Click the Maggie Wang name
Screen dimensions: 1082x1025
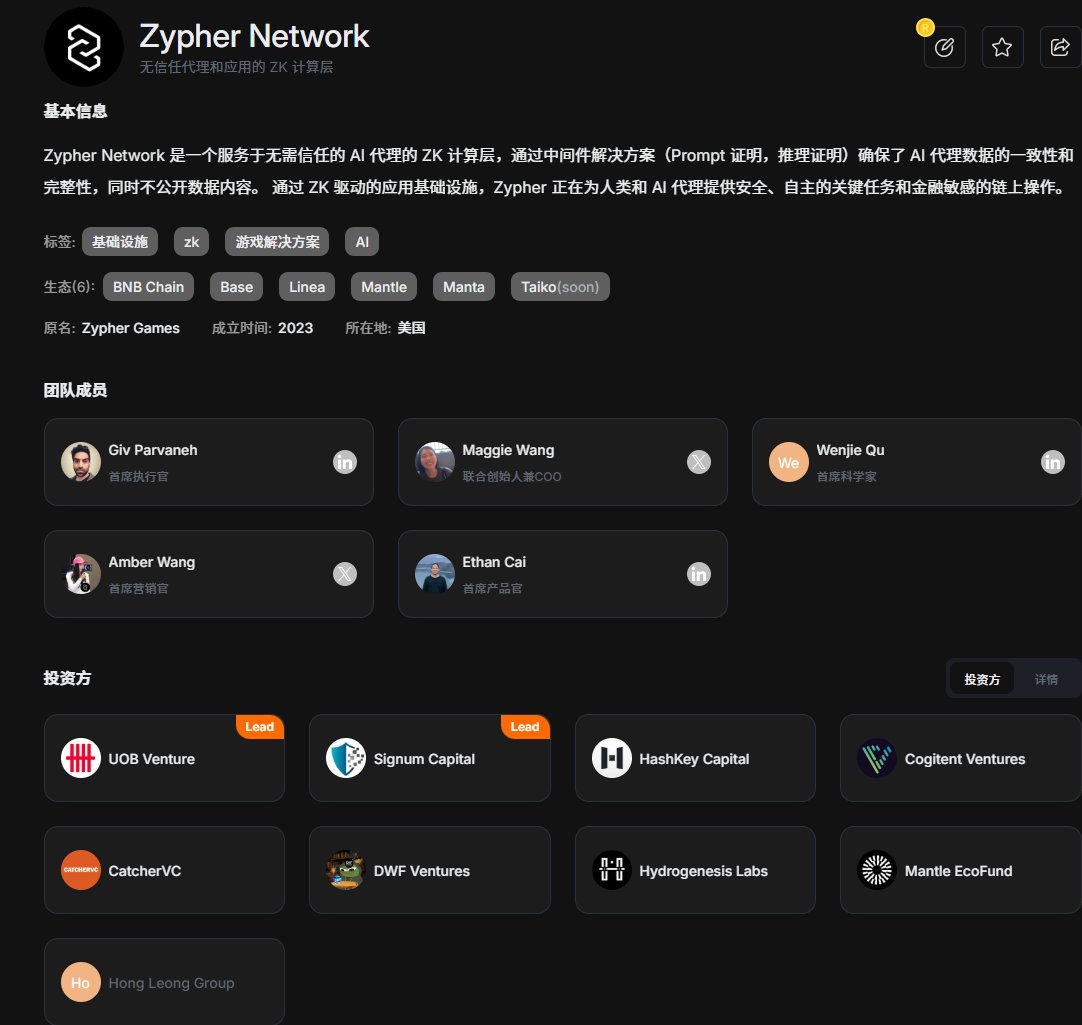coord(508,450)
